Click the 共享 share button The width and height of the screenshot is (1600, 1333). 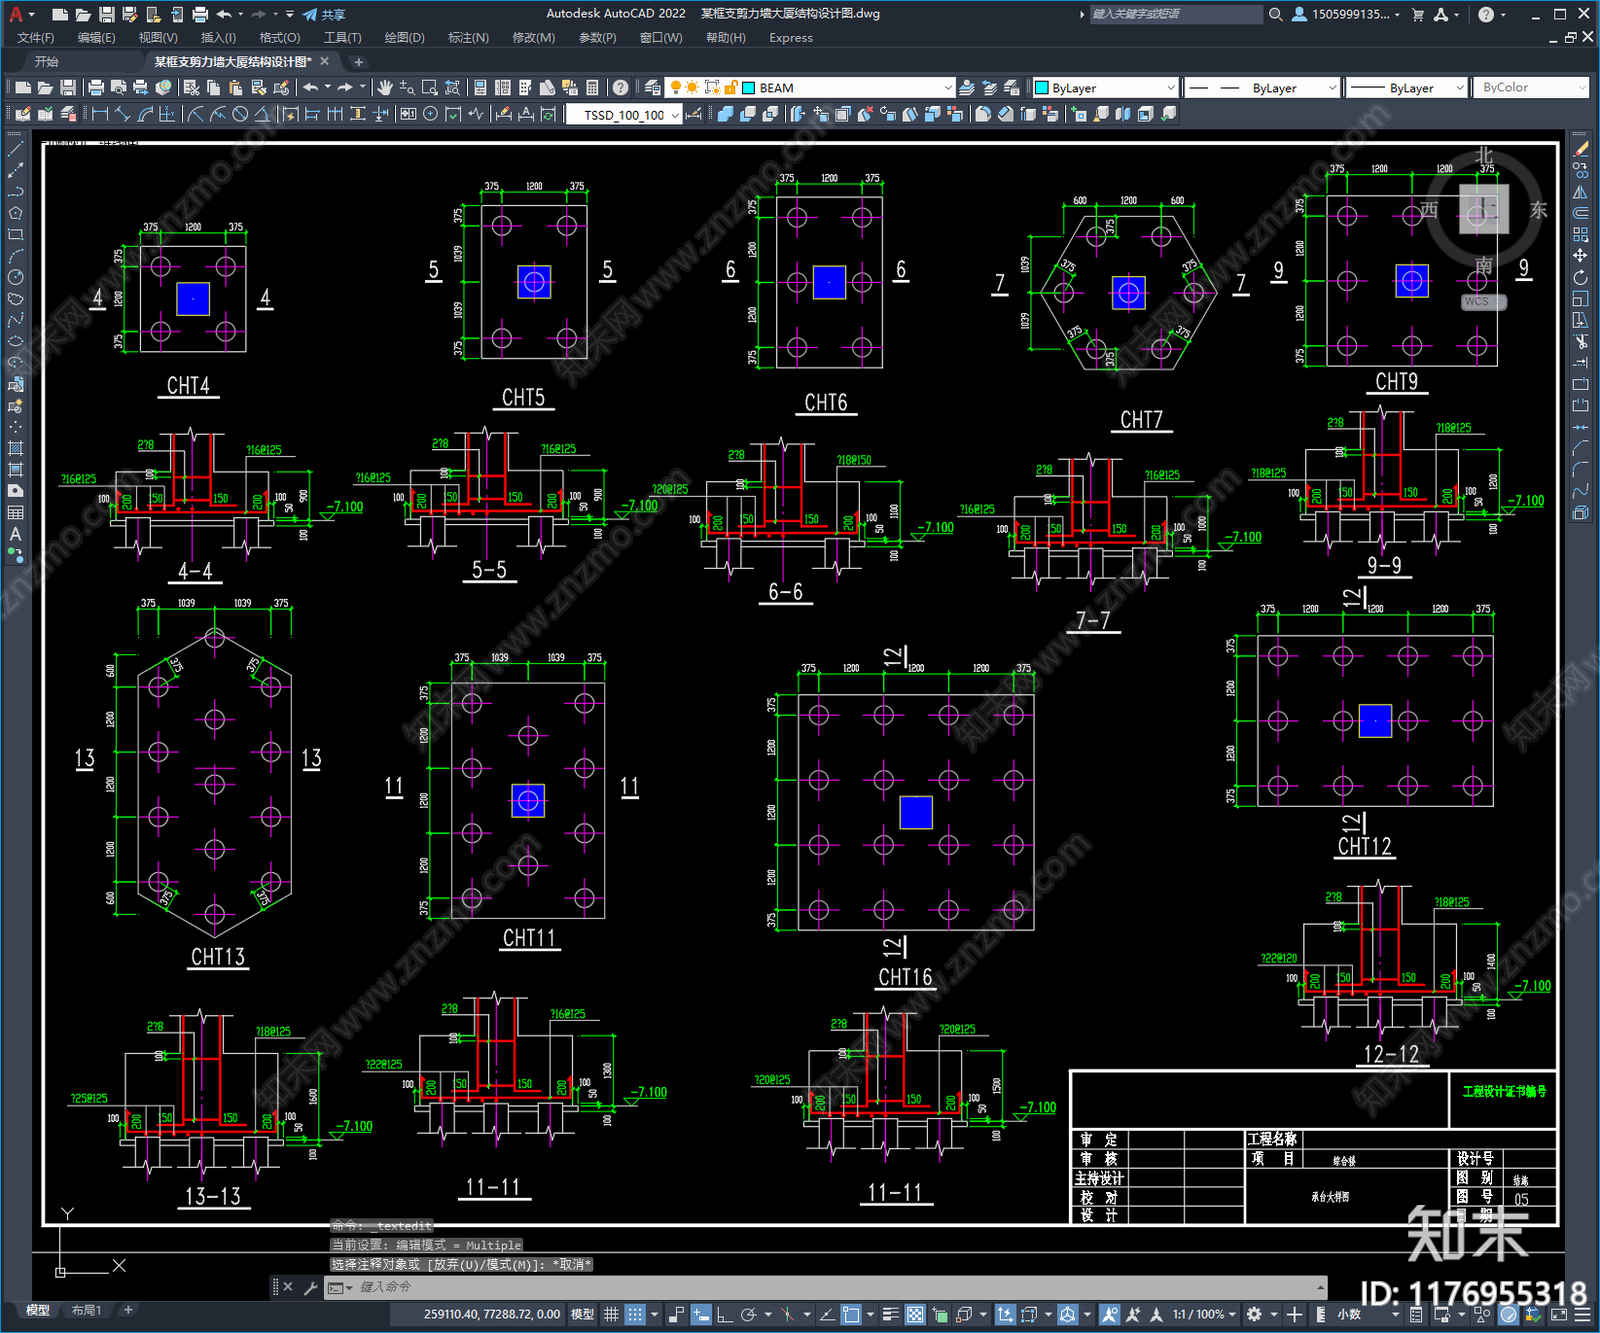click(x=325, y=14)
